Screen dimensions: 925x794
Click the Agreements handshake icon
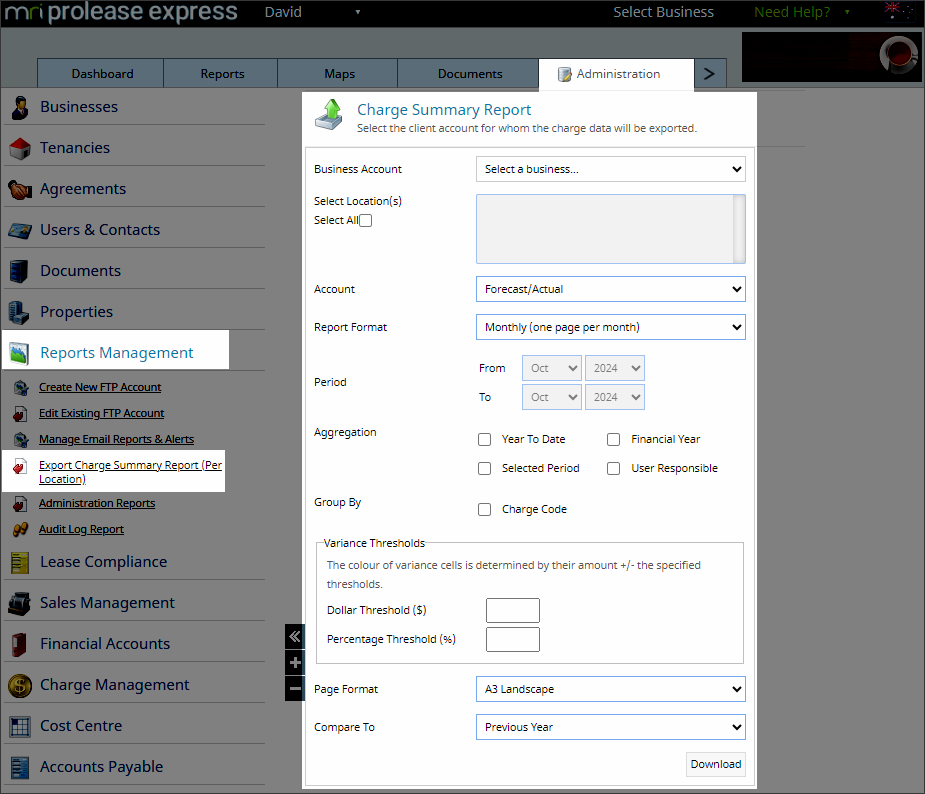[20, 189]
